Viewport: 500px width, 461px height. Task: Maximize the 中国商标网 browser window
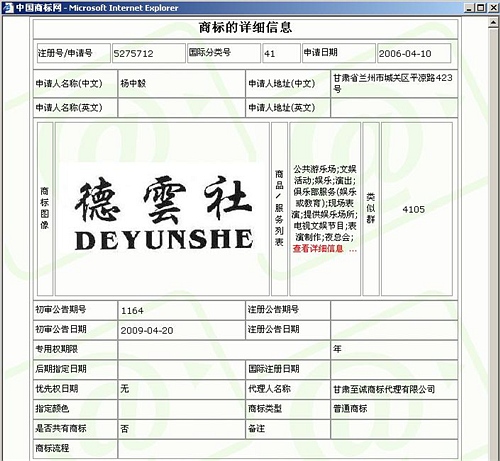coord(481,7)
